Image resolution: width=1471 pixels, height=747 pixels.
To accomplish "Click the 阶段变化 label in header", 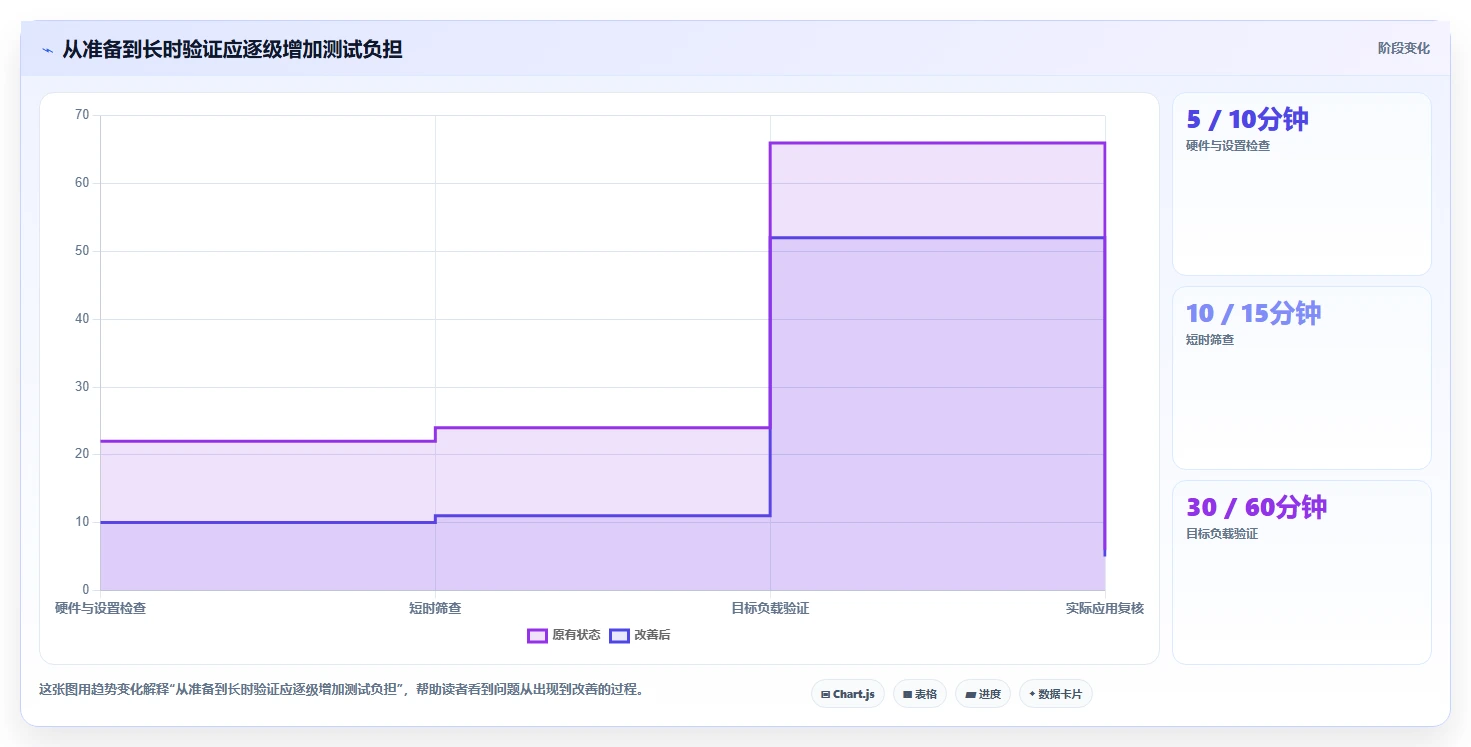I will [1404, 48].
